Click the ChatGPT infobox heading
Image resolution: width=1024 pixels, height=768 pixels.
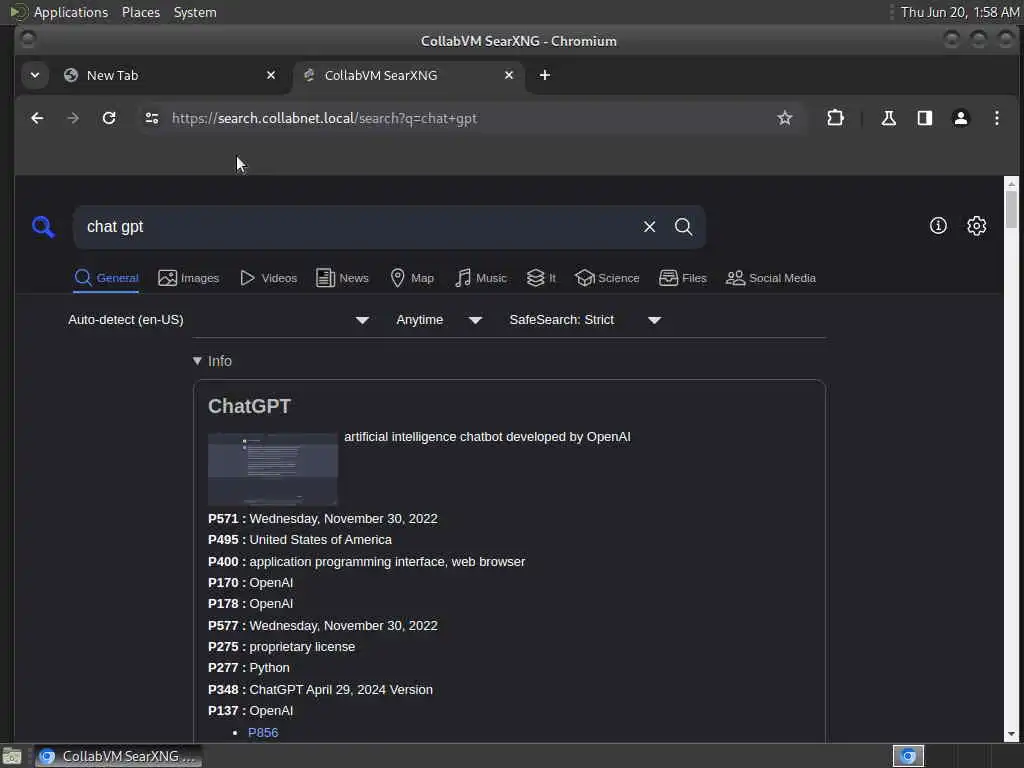(249, 406)
